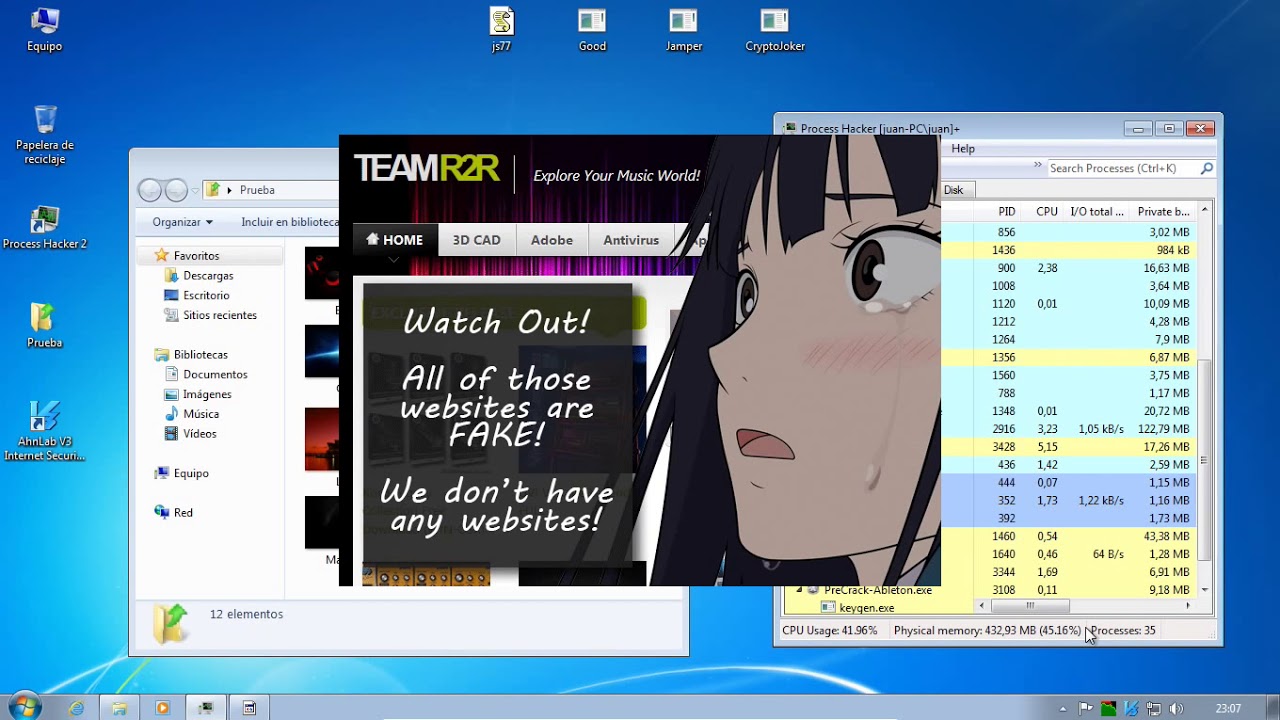Click the '122,79 MB' private bytes cell
This screenshot has height=720, width=1280.
tap(1163, 429)
